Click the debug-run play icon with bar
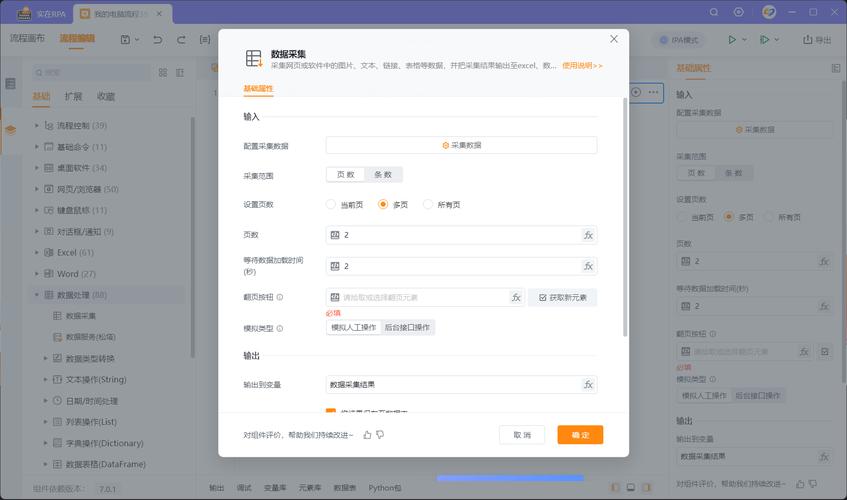The image size is (847, 500). click(x=764, y=39)
